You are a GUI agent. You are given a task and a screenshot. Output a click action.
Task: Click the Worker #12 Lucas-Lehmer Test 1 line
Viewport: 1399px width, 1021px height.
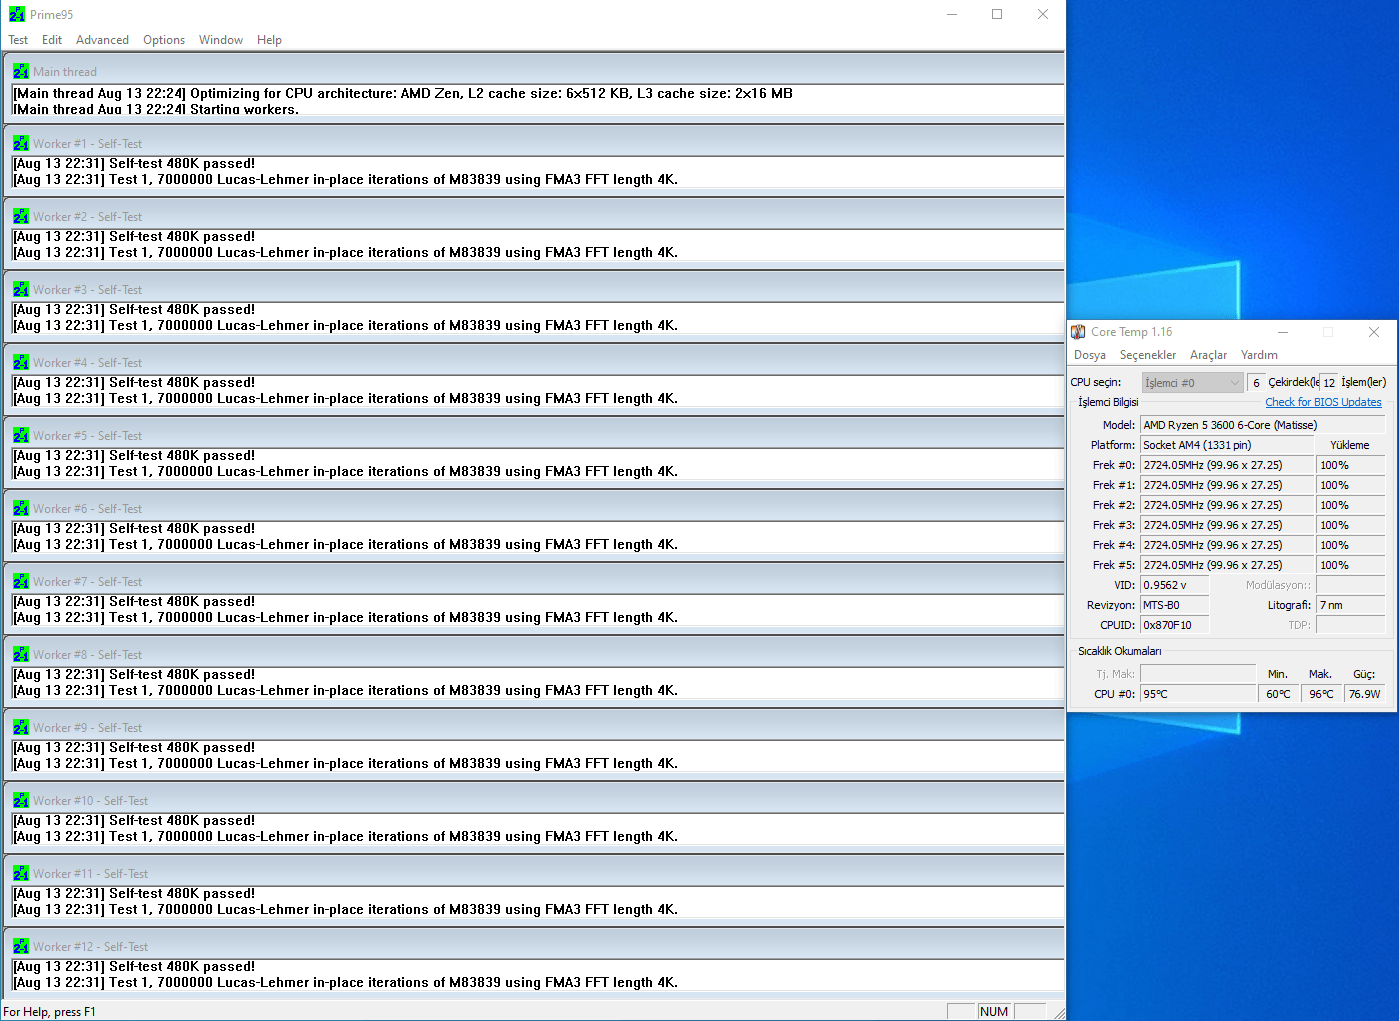[x=346, y=983]
